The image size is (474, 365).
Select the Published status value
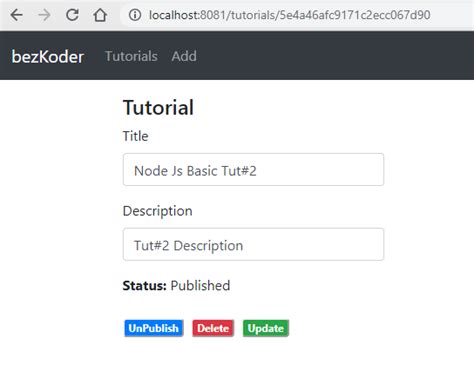[200, 286]
